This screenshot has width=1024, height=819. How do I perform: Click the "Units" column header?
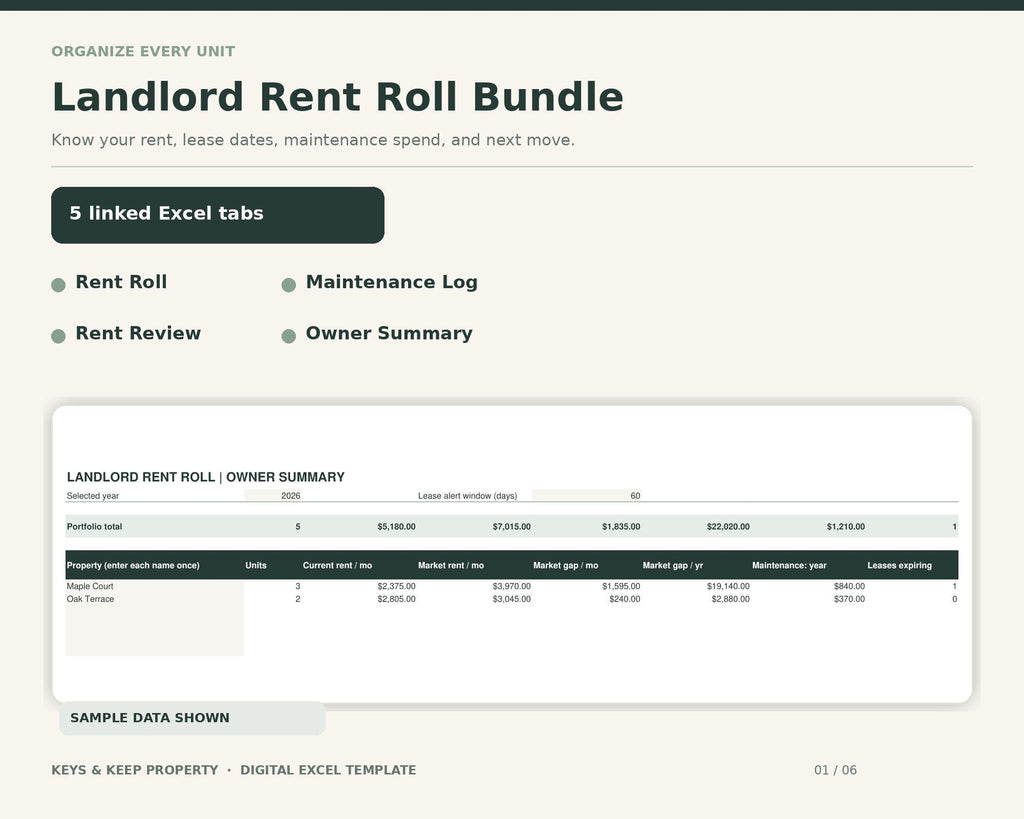click(256, 566)
